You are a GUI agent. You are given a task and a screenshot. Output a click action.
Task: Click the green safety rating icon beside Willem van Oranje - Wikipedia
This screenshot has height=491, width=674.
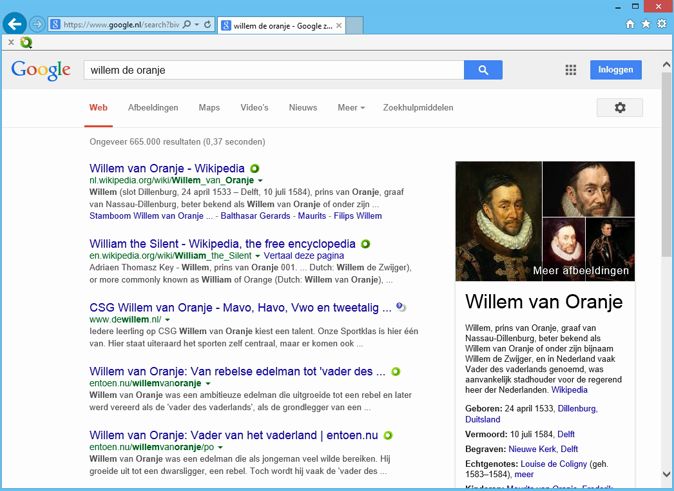coord(254,169)
